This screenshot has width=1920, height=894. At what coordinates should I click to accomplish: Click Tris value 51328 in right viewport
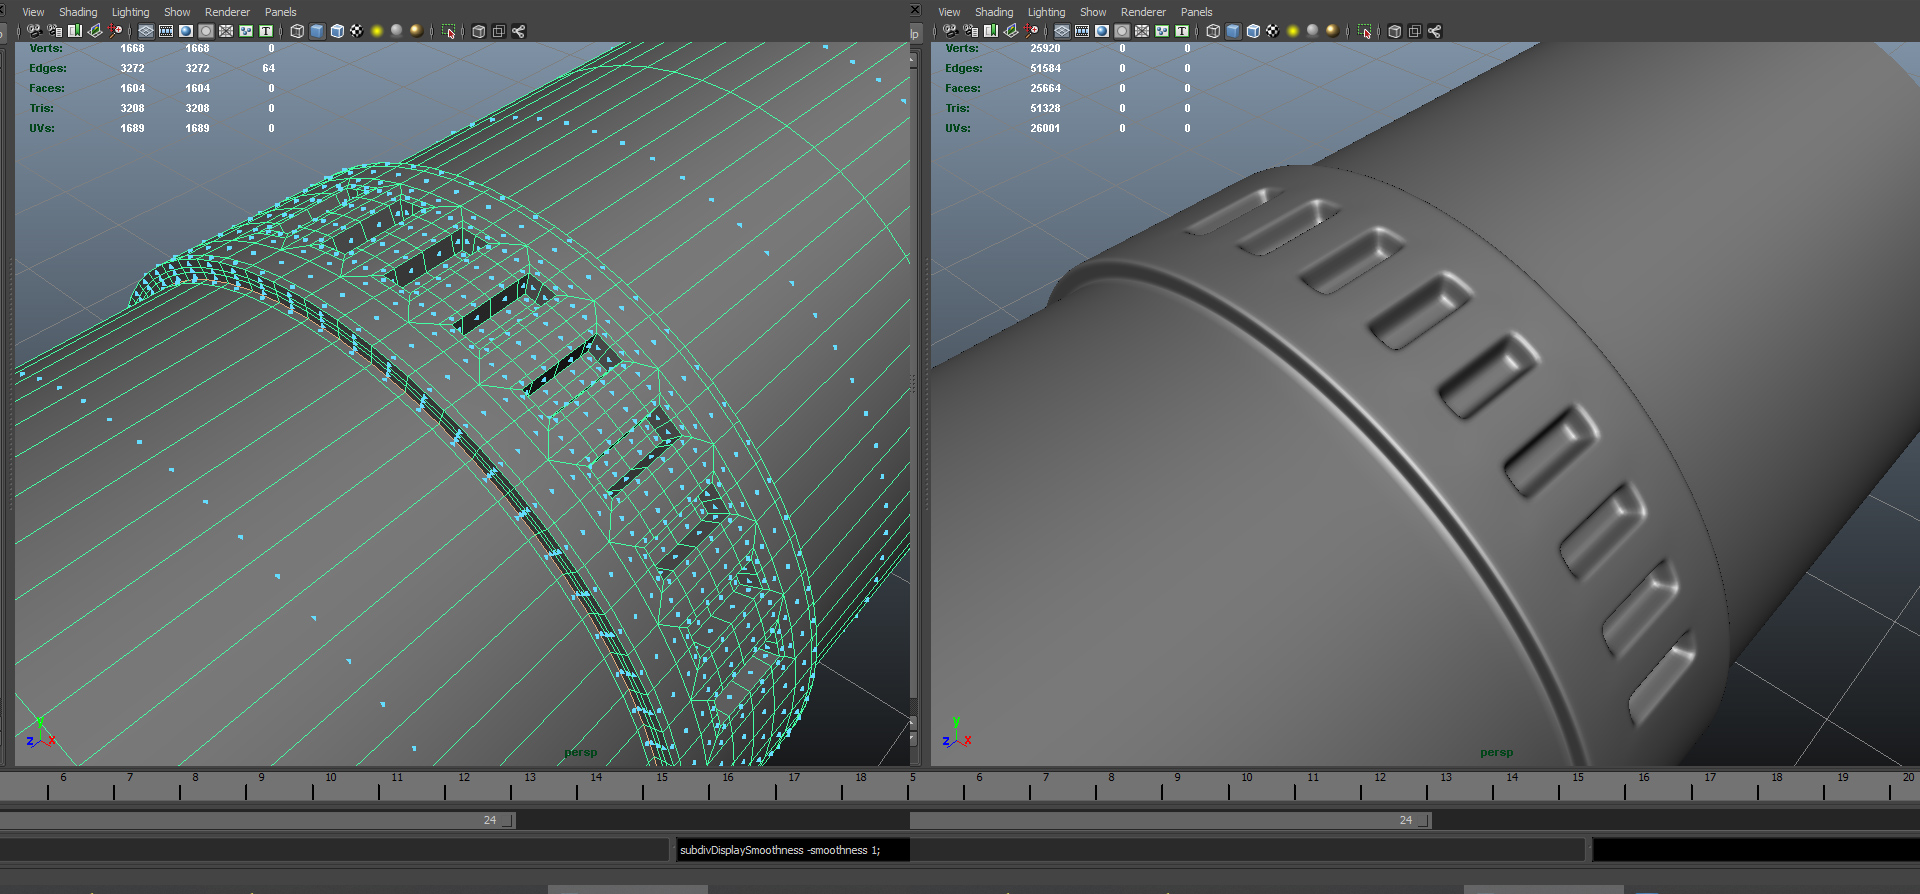point(1045,108)
